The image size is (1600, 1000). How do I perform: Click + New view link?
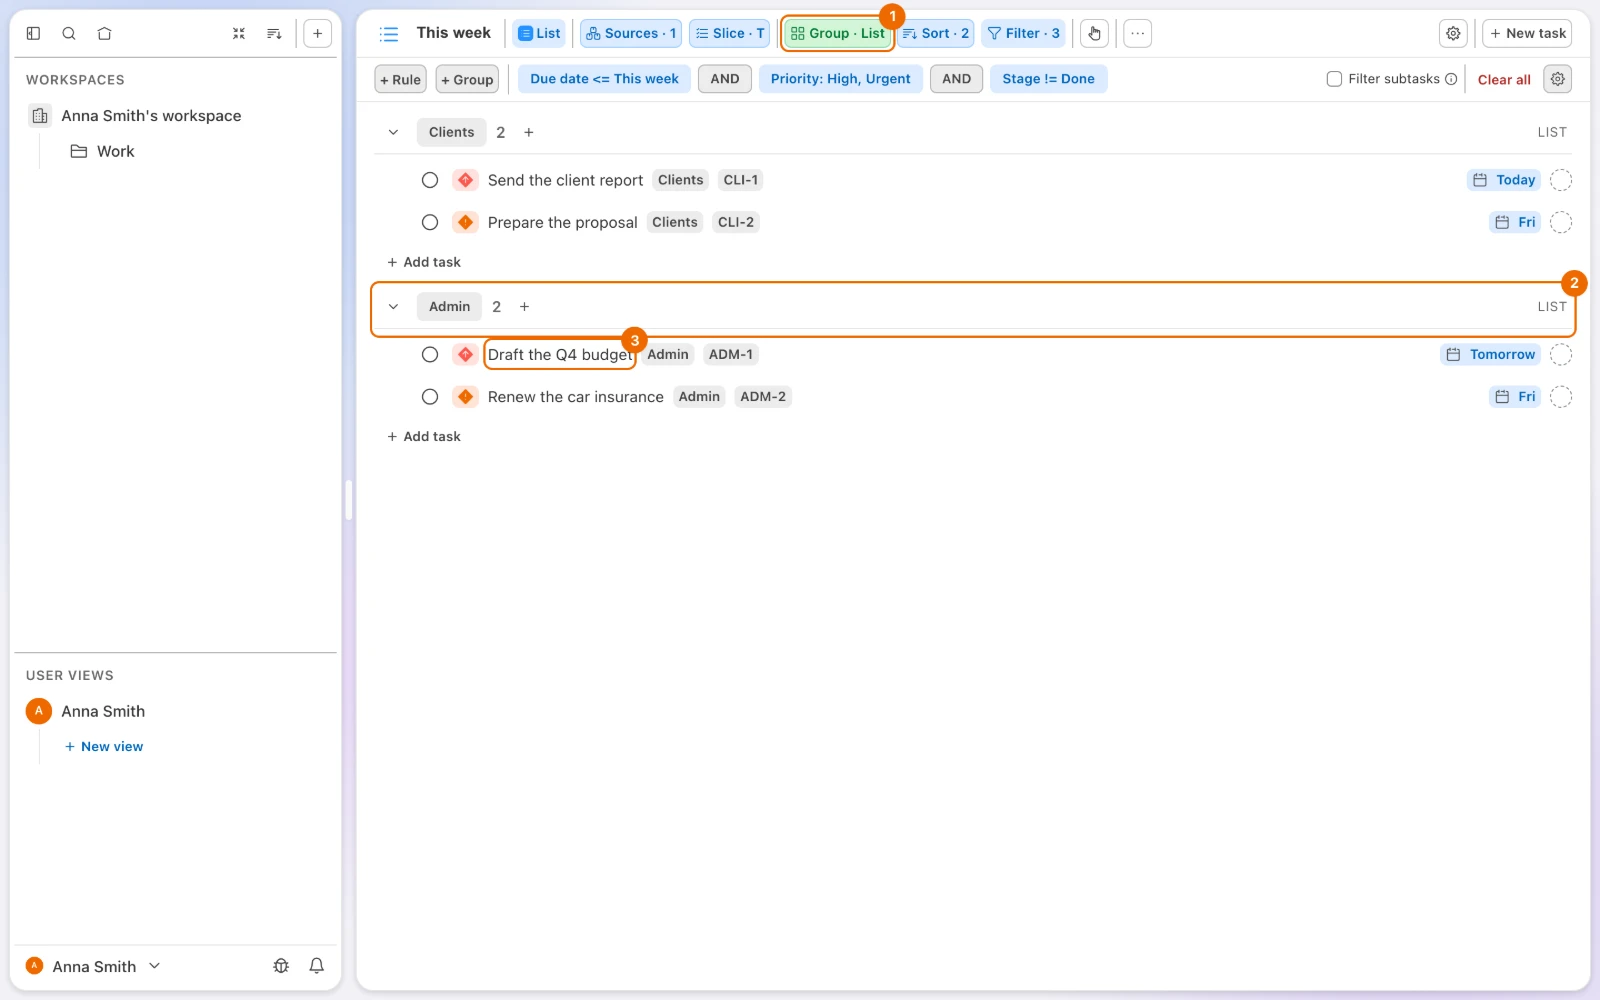coord(104,747)
